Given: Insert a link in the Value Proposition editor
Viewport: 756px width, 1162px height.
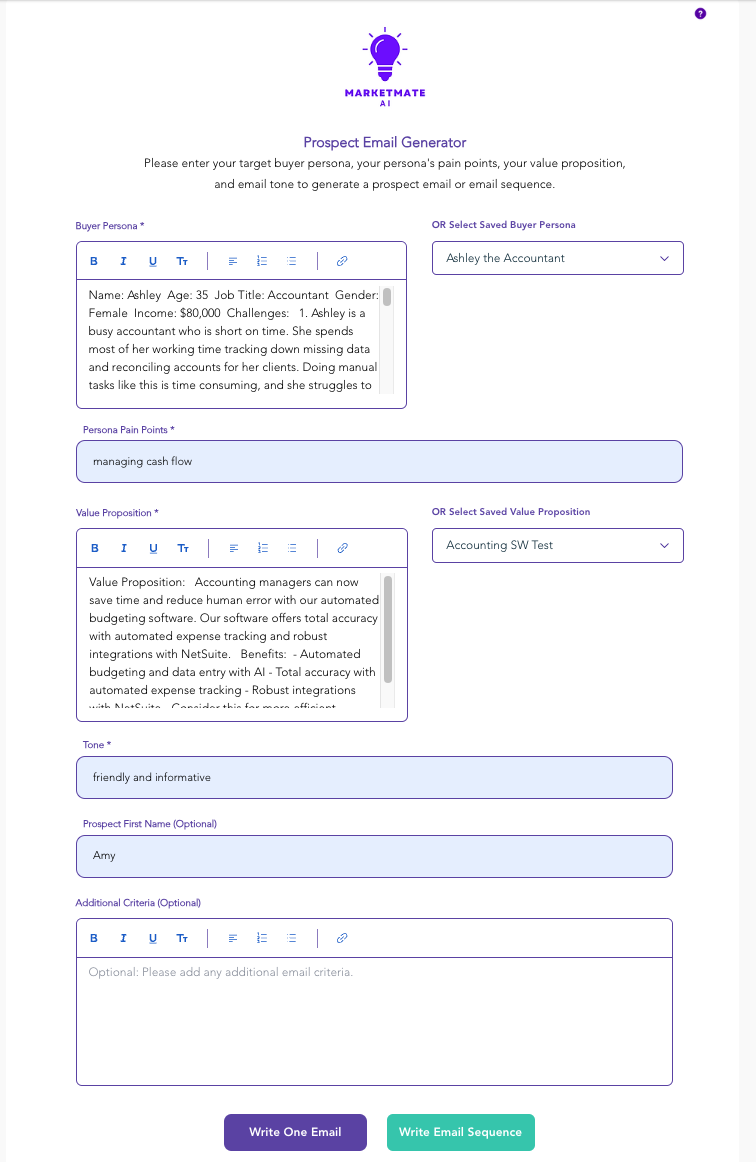Looking at the screenshot, I should coord(342,548).
